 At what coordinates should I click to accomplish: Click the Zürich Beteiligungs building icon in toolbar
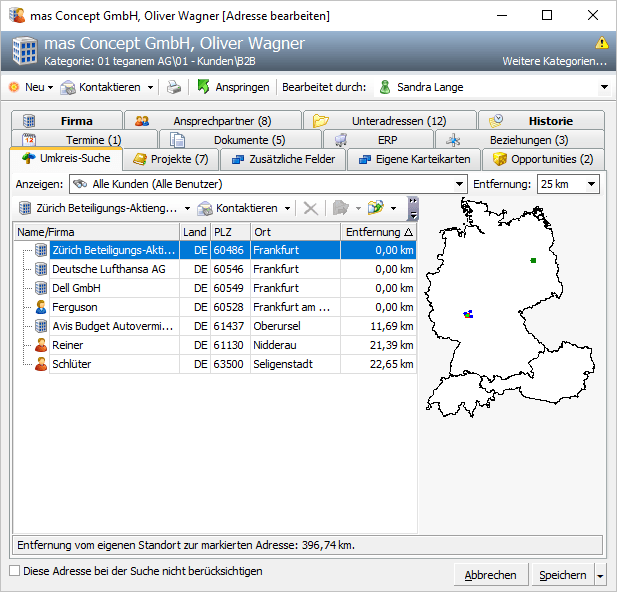[x=25, y=208]
